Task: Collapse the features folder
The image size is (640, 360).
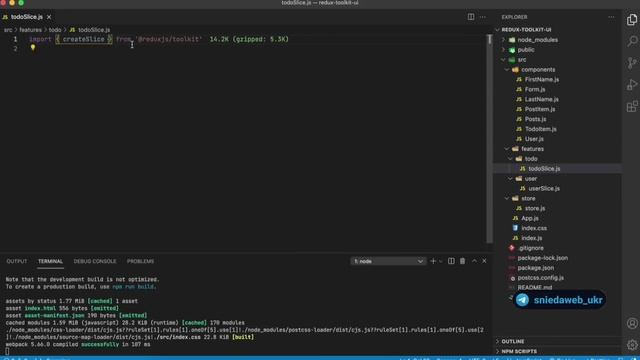Action: (558, 149)
